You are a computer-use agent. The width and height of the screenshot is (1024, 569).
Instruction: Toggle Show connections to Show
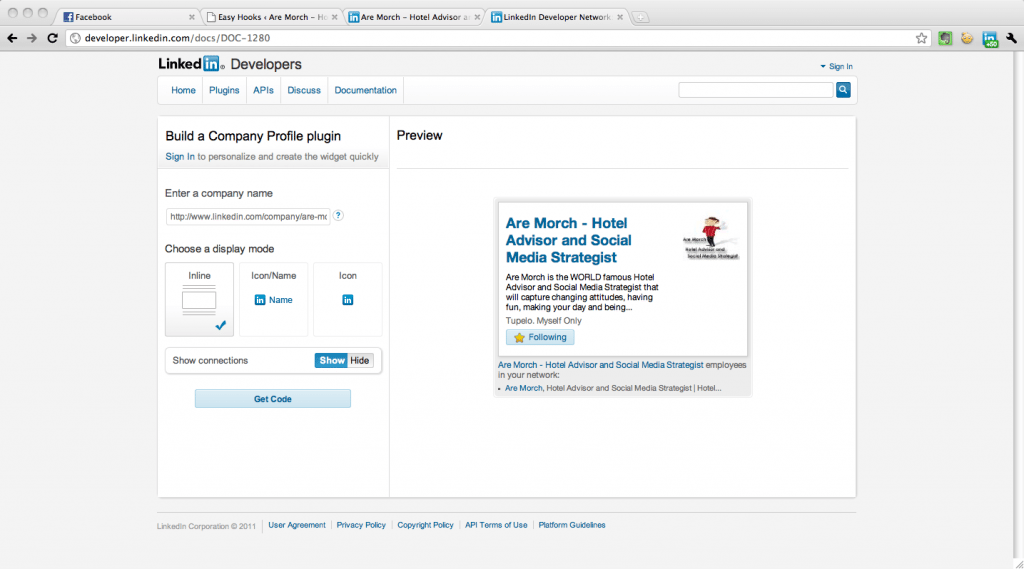tap(331, 361)
